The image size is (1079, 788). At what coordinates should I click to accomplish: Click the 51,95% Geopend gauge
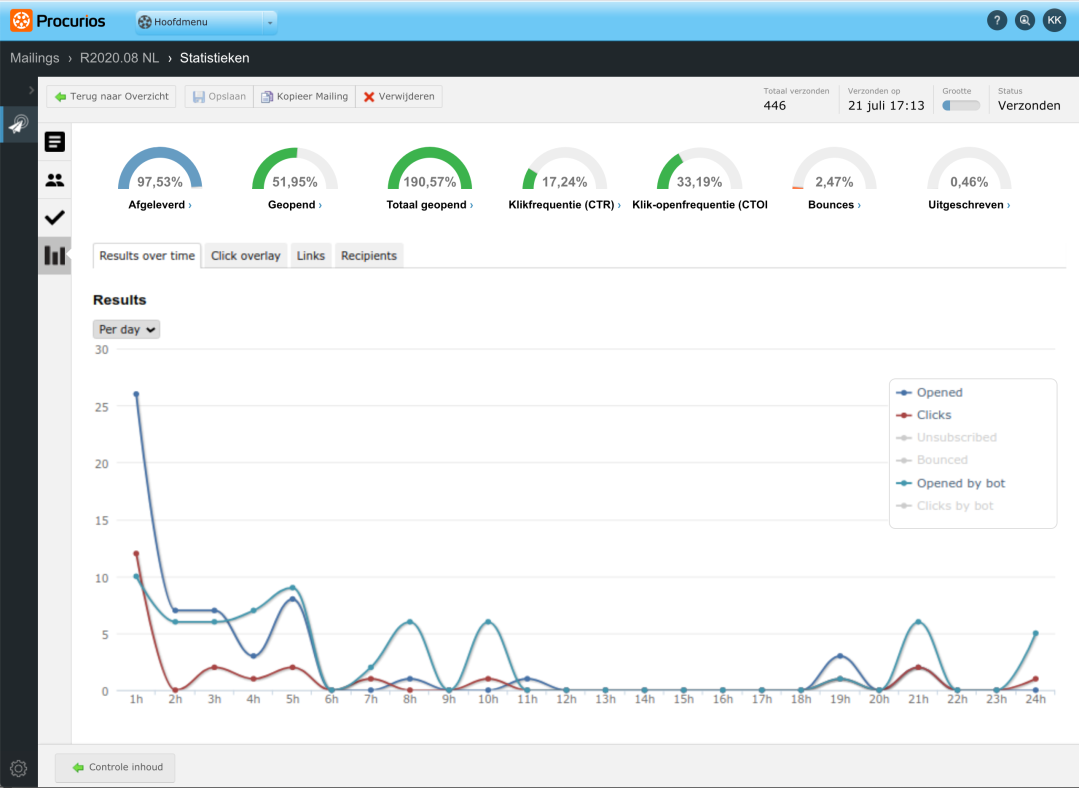(x=295, y=169)
